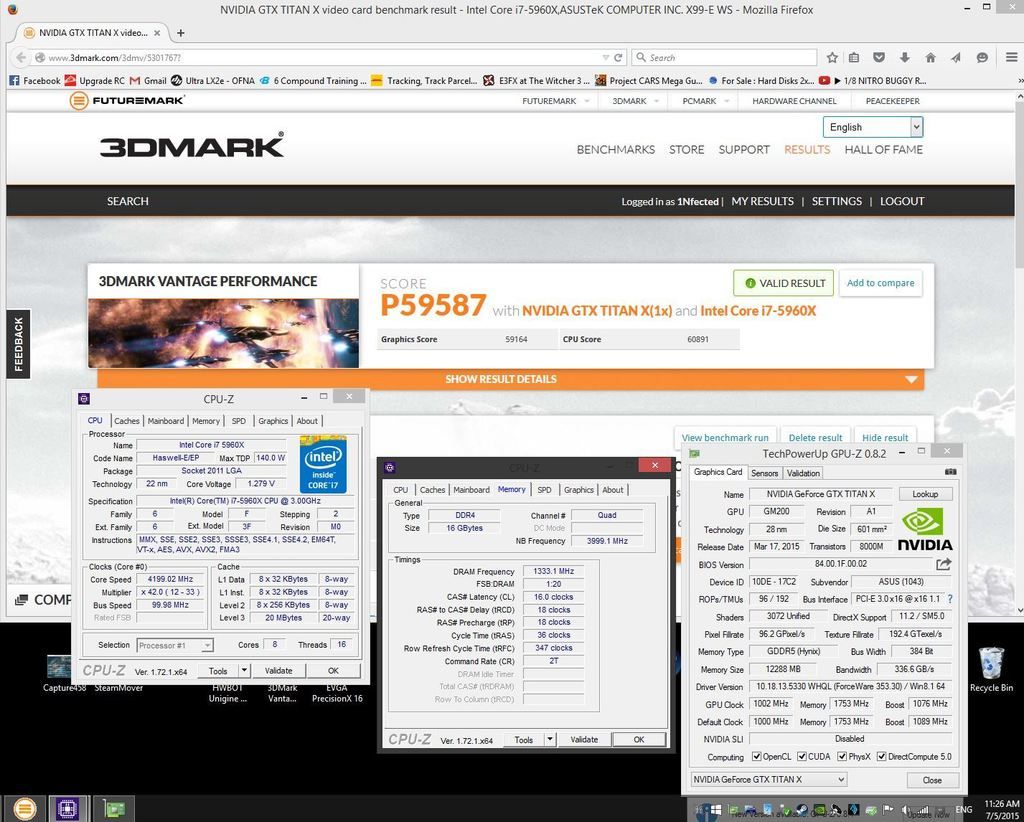This screenshot has width=1024, height=822.
Task: Open HALL OF FAME navigation item
Action: pos(883,149)
